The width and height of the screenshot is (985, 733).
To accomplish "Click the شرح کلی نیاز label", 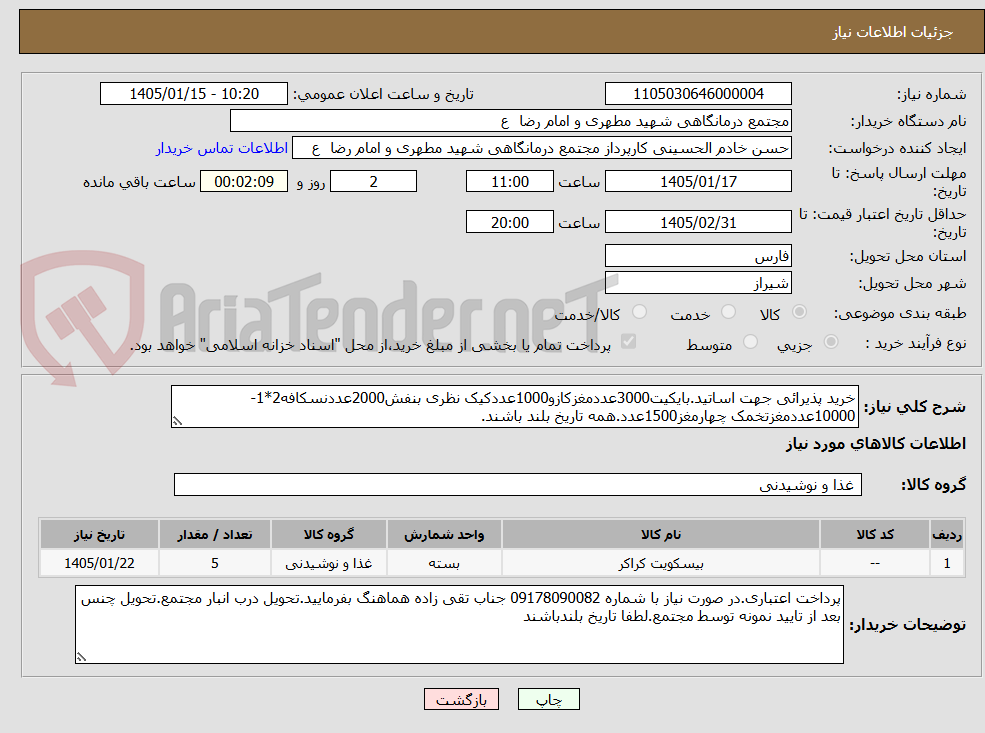I will [915, 407].
